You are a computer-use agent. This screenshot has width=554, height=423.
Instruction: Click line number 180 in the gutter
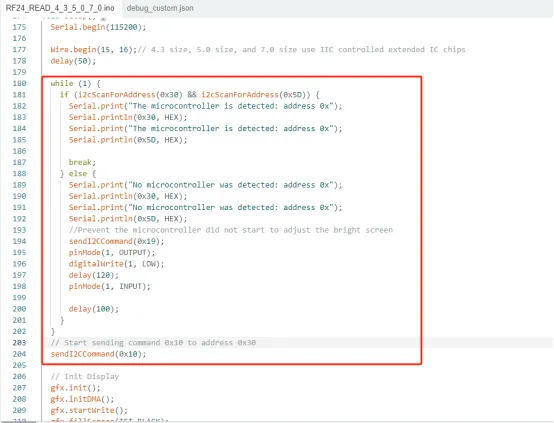coord(19,83)
